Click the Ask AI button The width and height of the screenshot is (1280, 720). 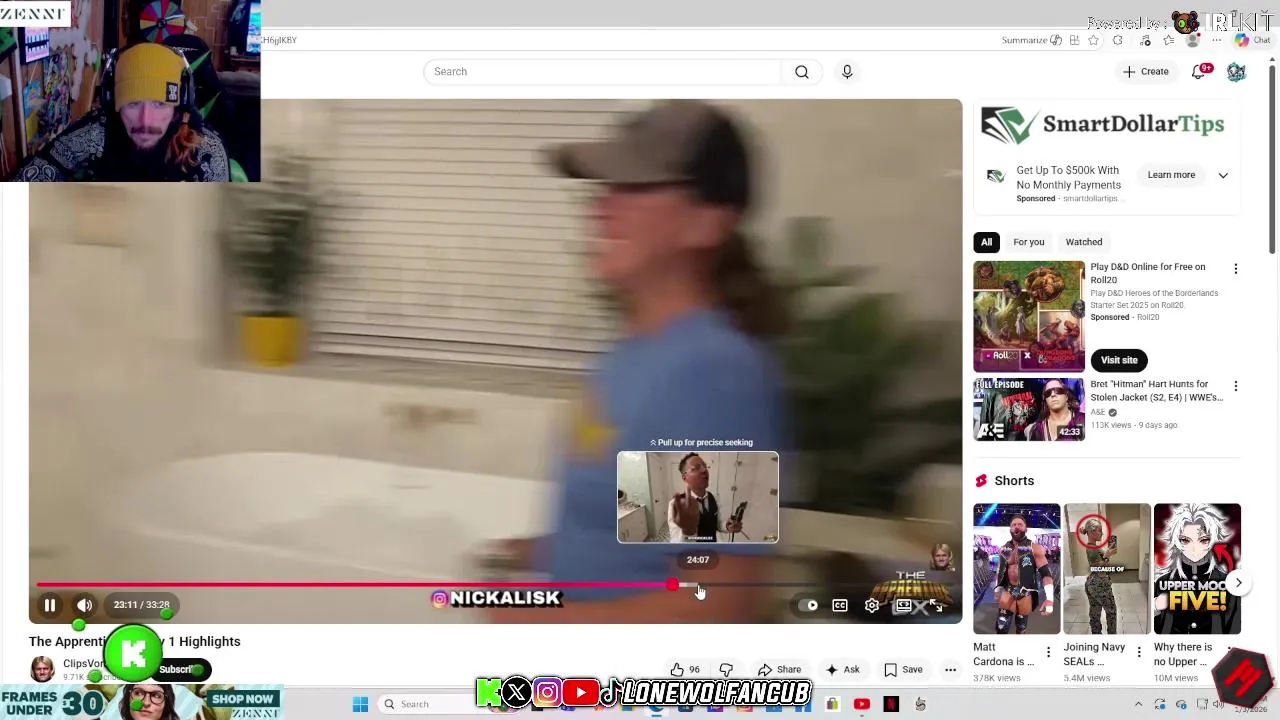(842, 670)
